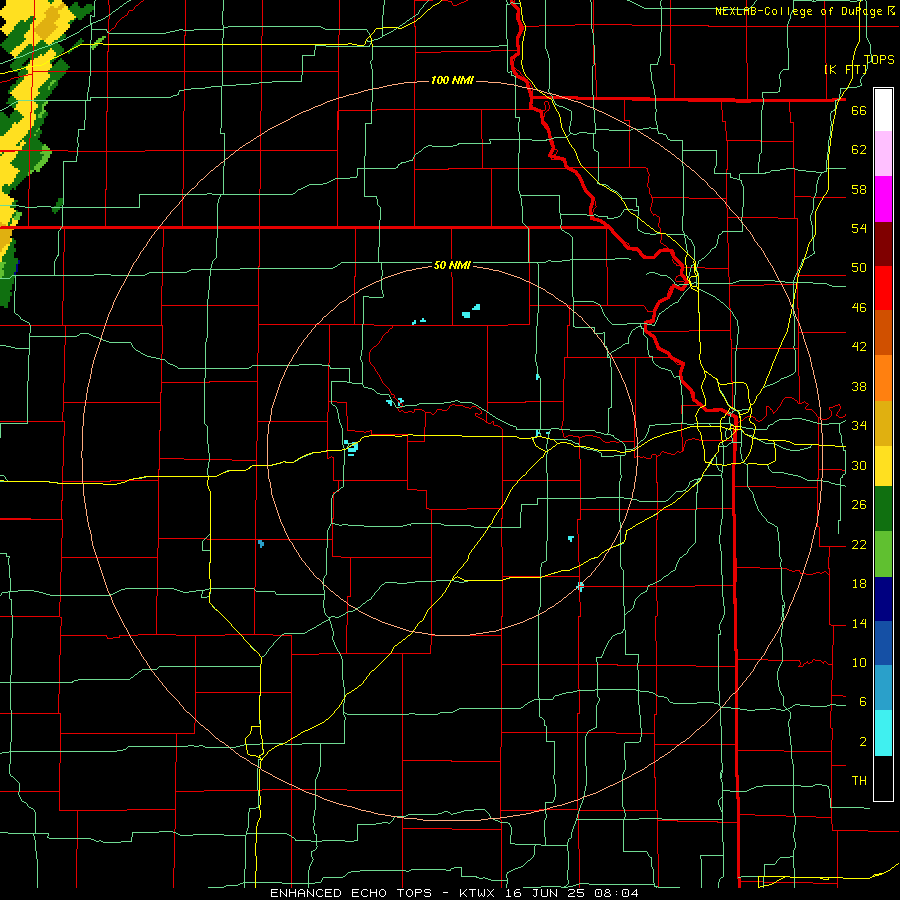The image size is (900, 900).
Task: Click the legend value 38
Action: 859,386
